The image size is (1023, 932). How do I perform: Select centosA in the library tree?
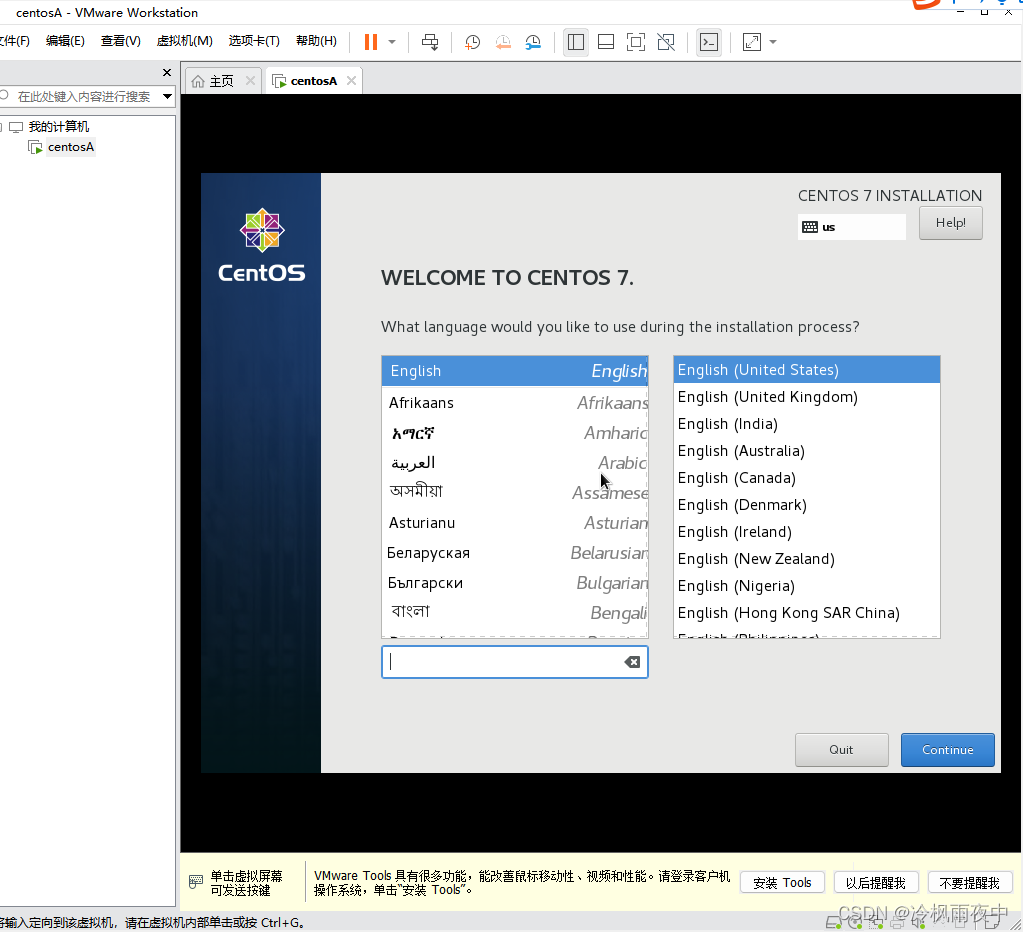70,147
